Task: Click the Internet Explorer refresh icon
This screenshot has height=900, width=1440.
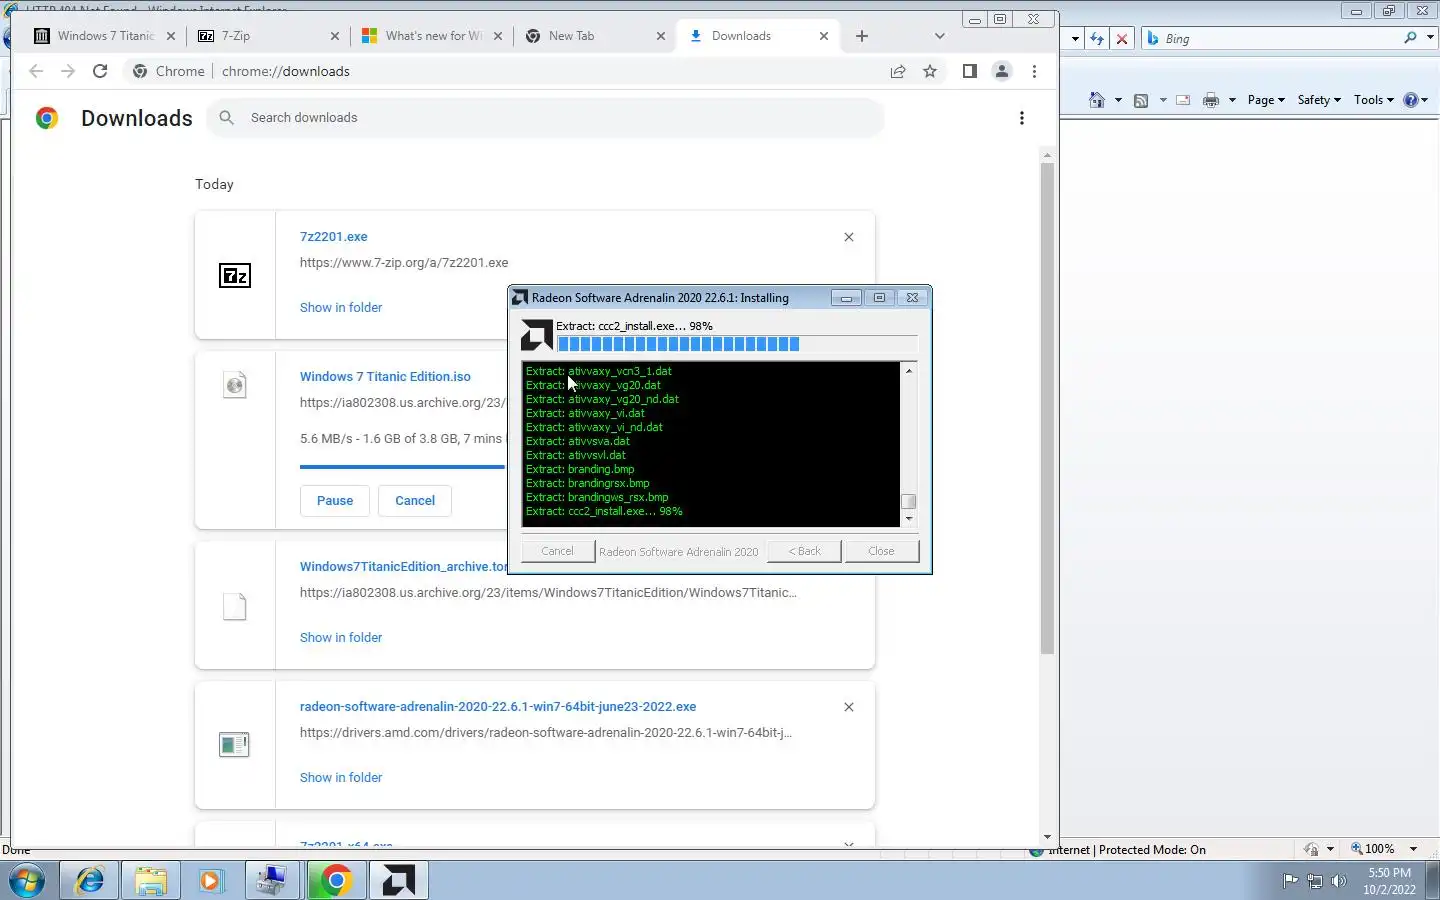Action: (1097, 39)
